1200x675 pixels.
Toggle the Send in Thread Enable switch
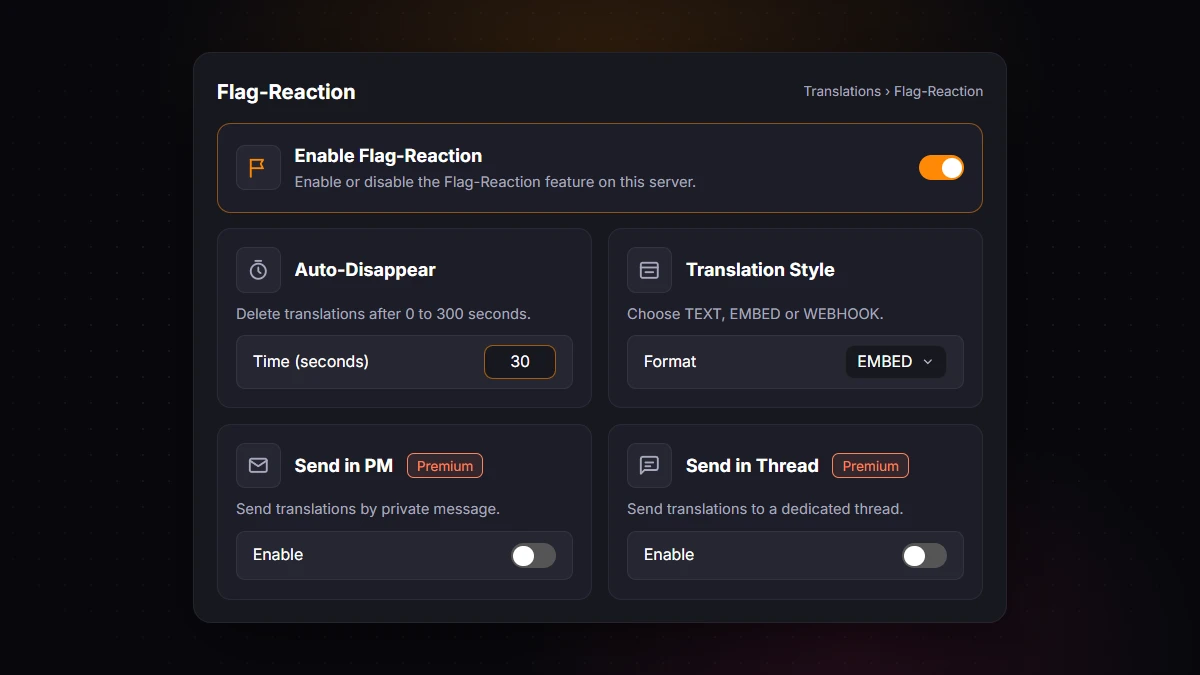tap(924, 555)
